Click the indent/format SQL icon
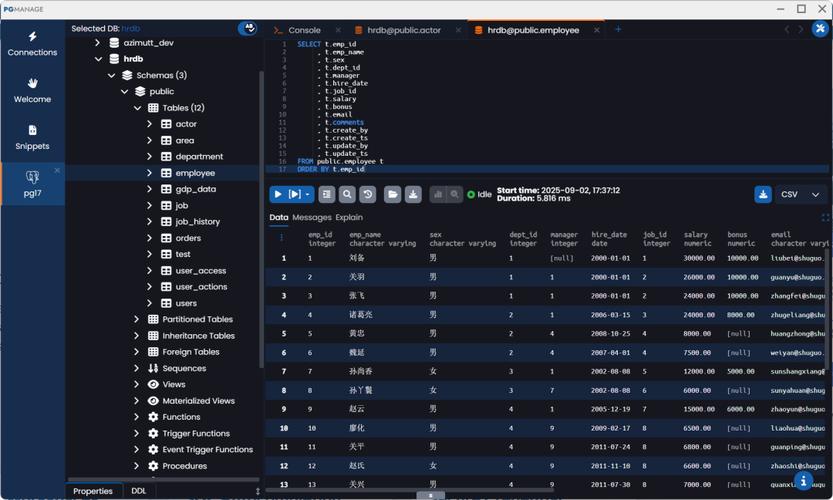The width and height of the screenshot is (833, 500). [x=327, y=194]
